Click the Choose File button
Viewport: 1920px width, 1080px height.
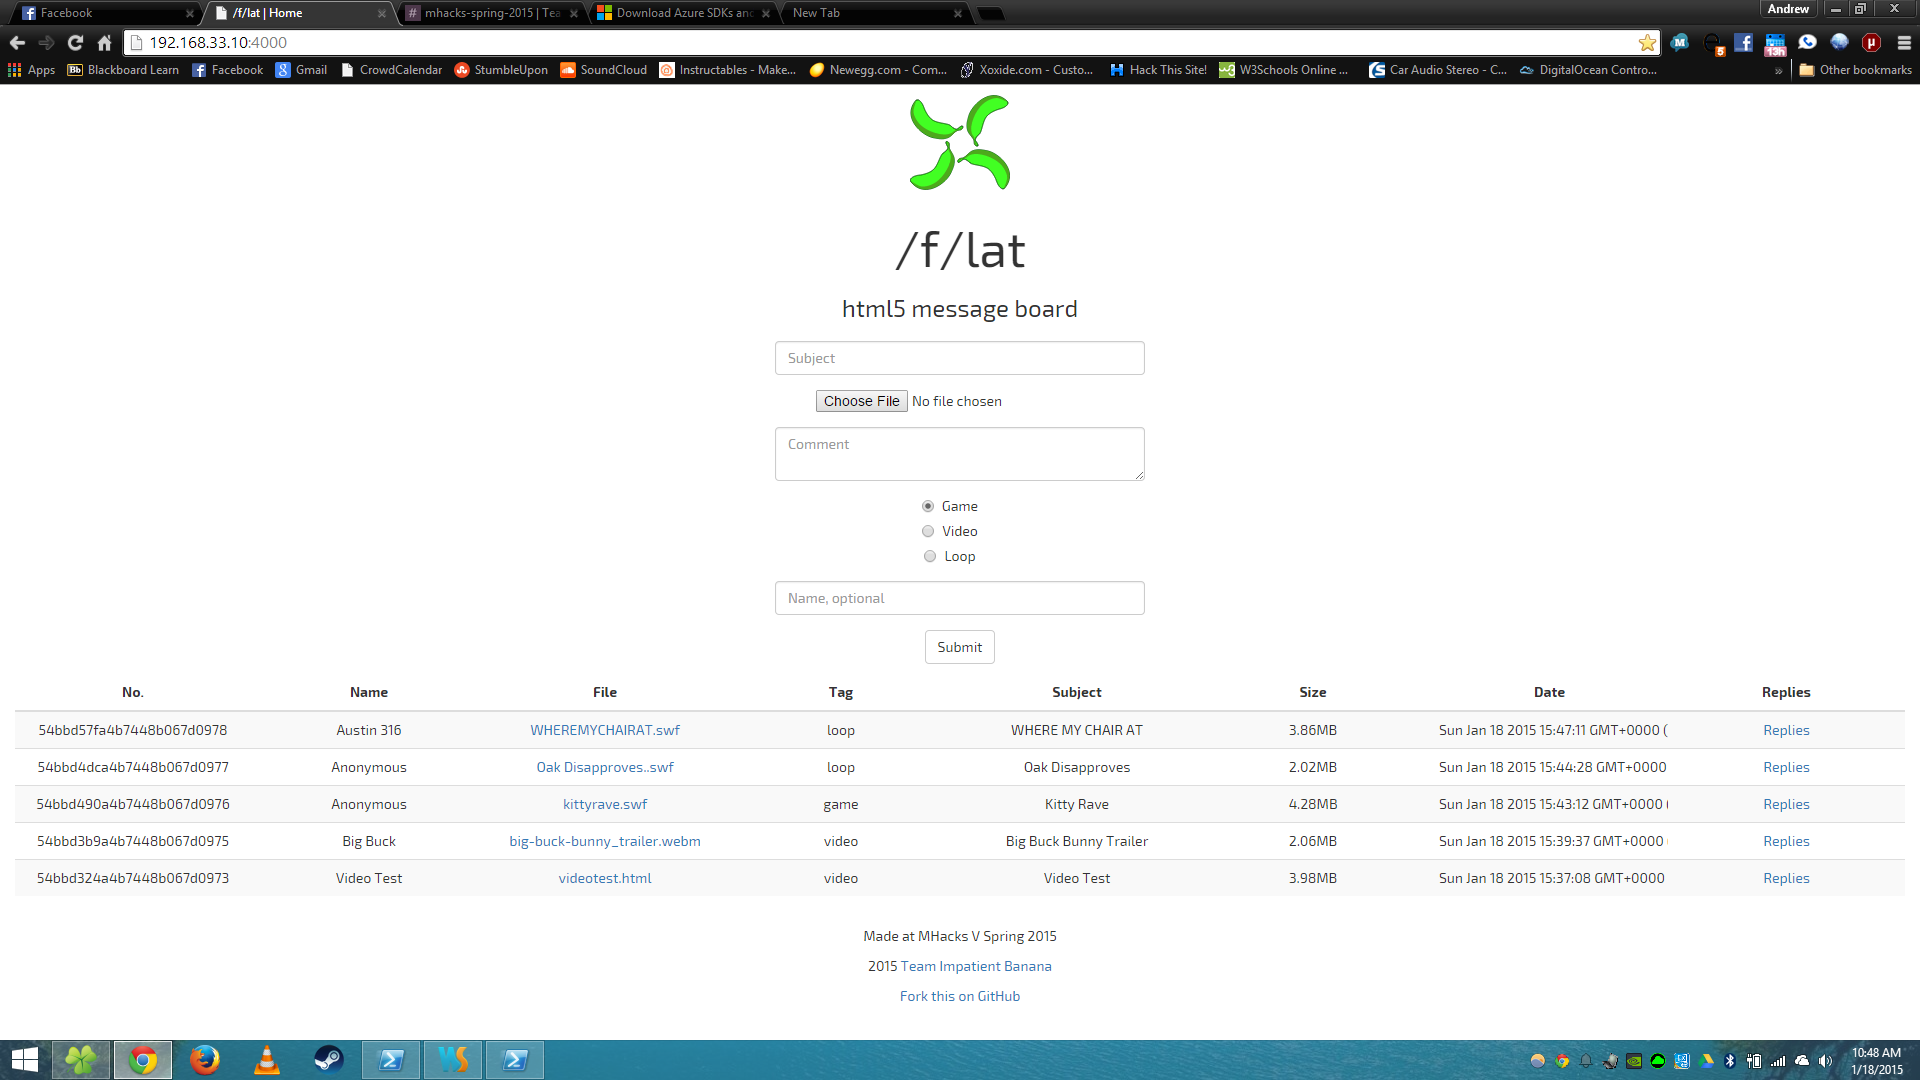861,401
